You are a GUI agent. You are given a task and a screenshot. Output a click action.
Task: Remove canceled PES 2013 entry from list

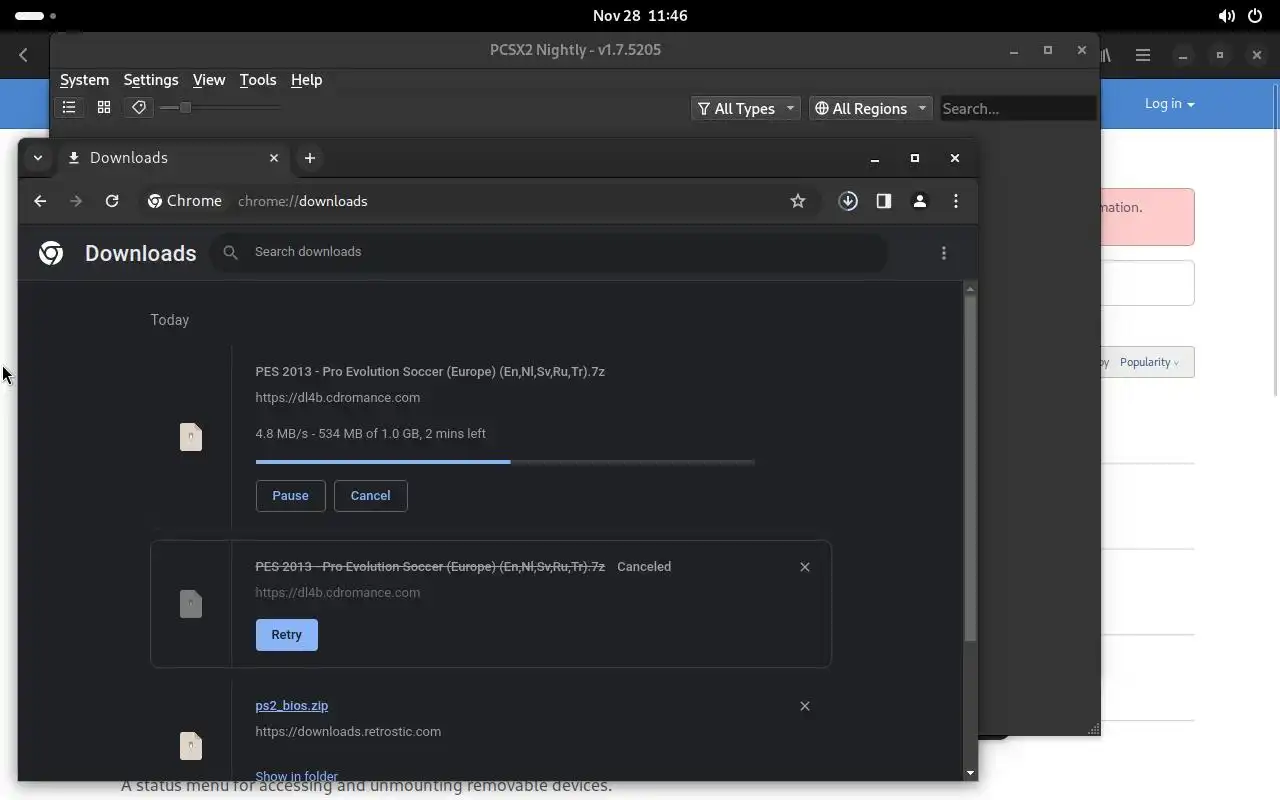[x=805, y=567]
